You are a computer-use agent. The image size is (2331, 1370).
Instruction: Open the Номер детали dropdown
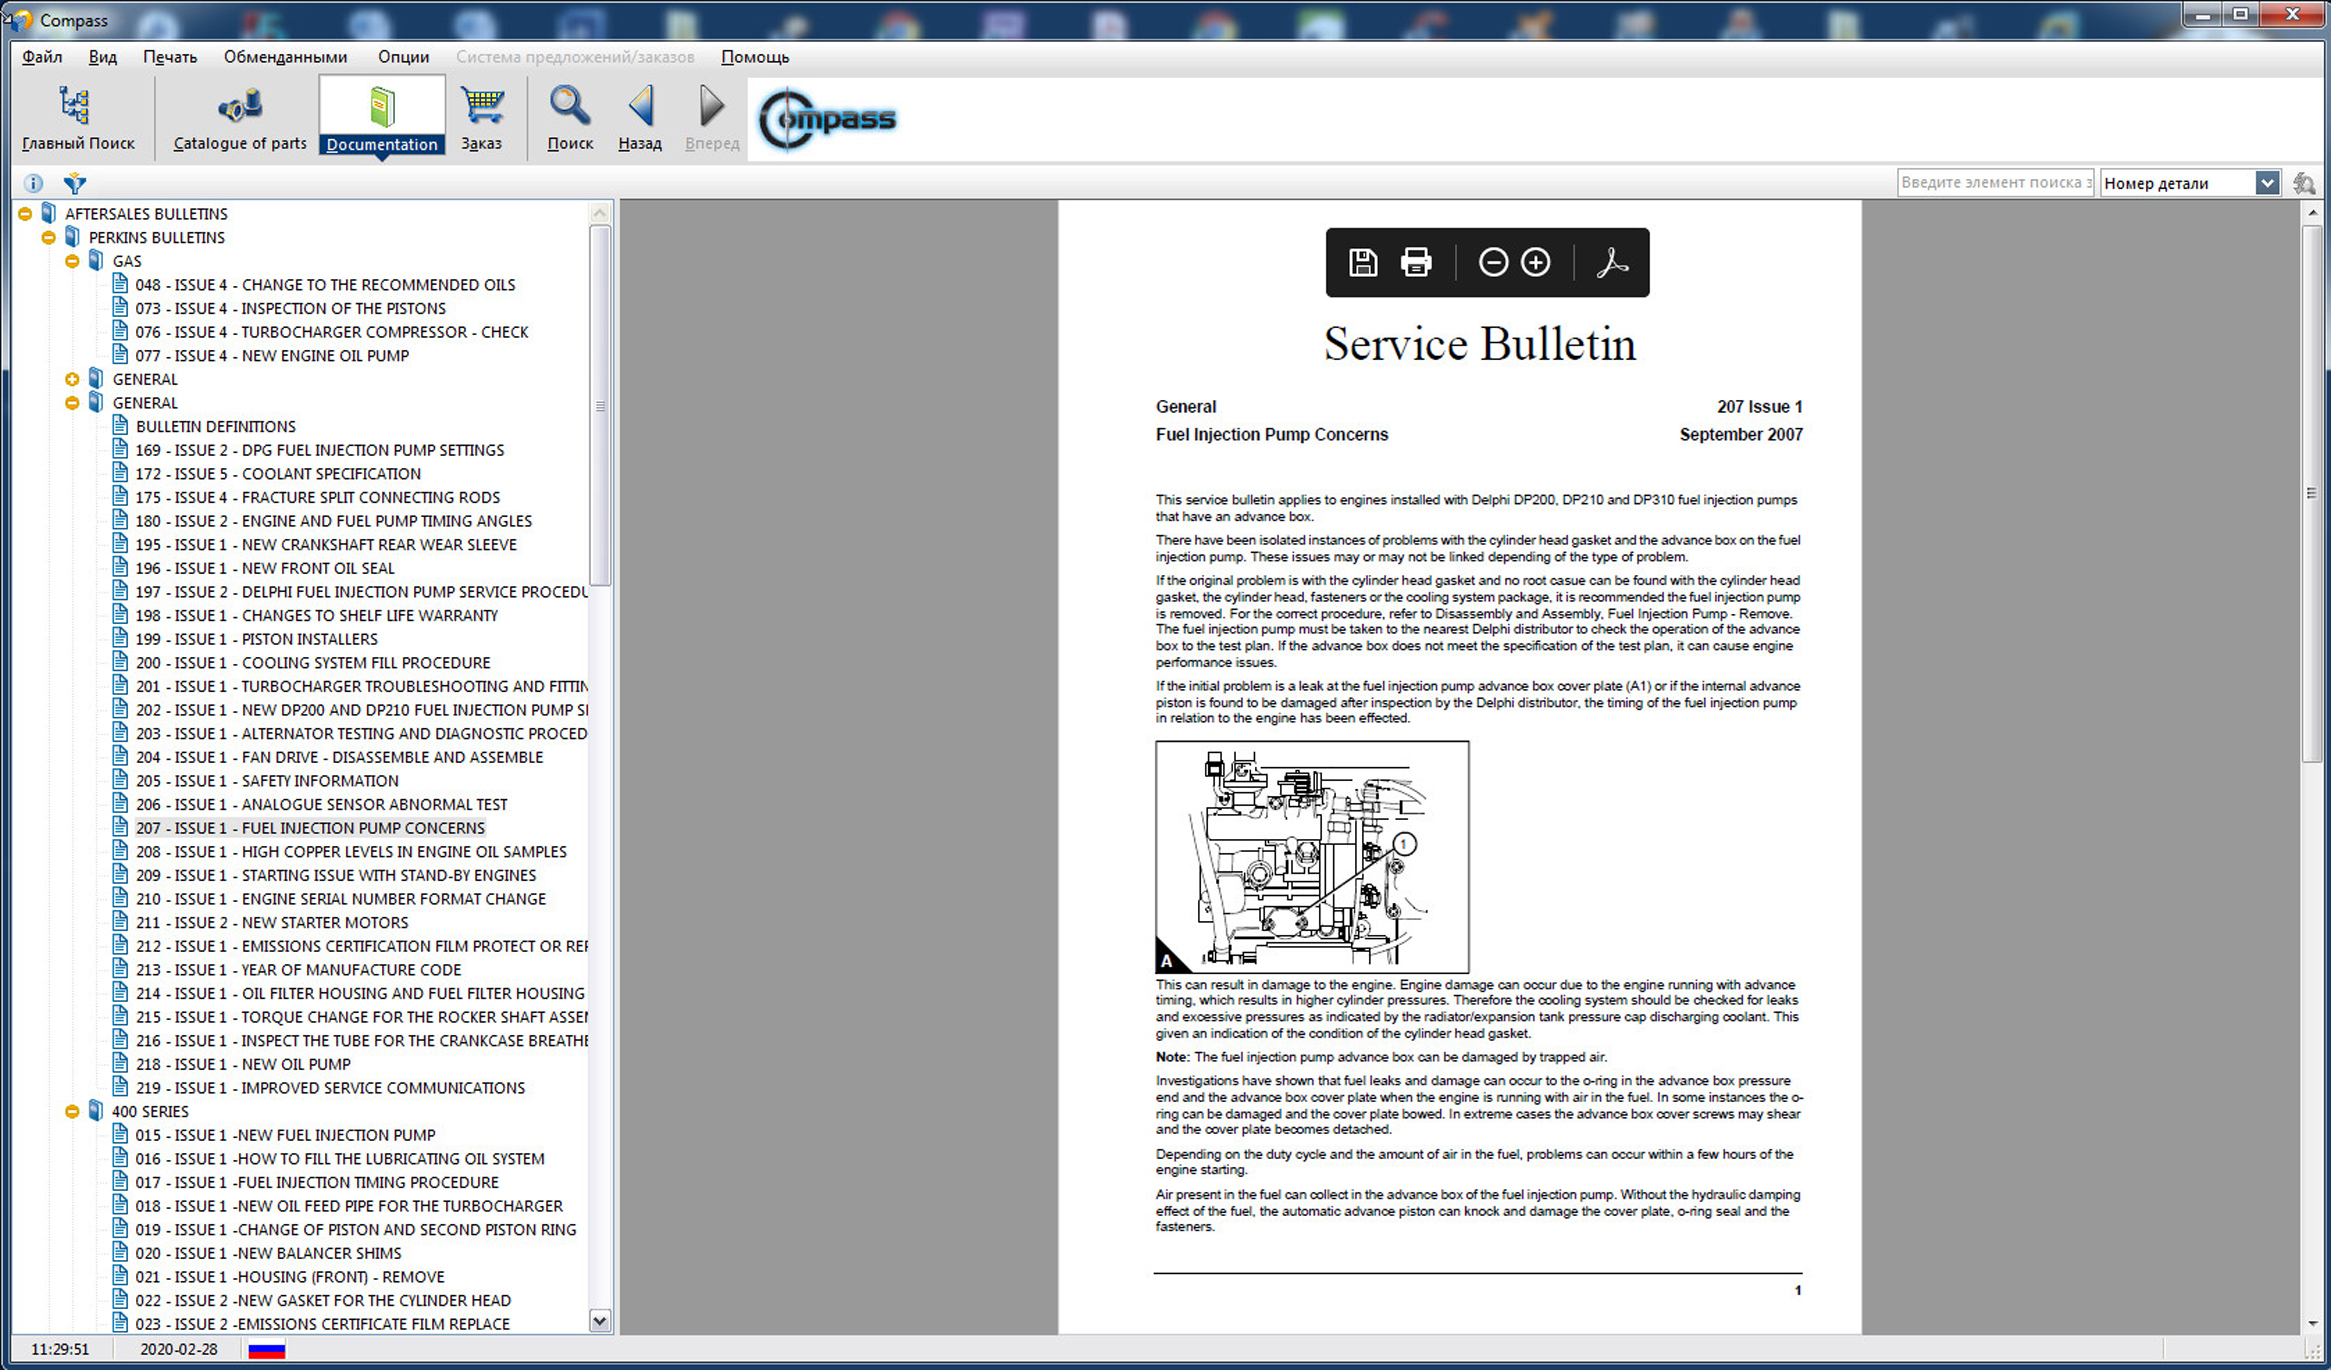coord(2266,183)
